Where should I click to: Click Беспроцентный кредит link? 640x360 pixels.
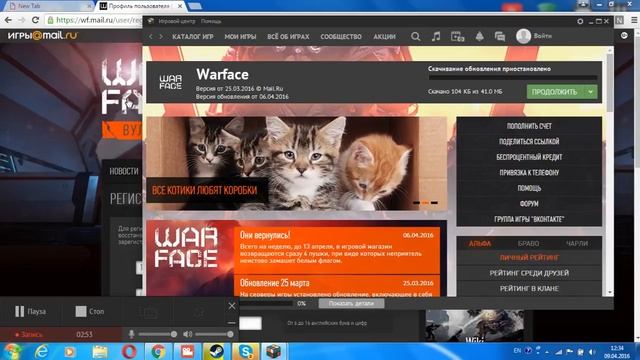(529, 157)
